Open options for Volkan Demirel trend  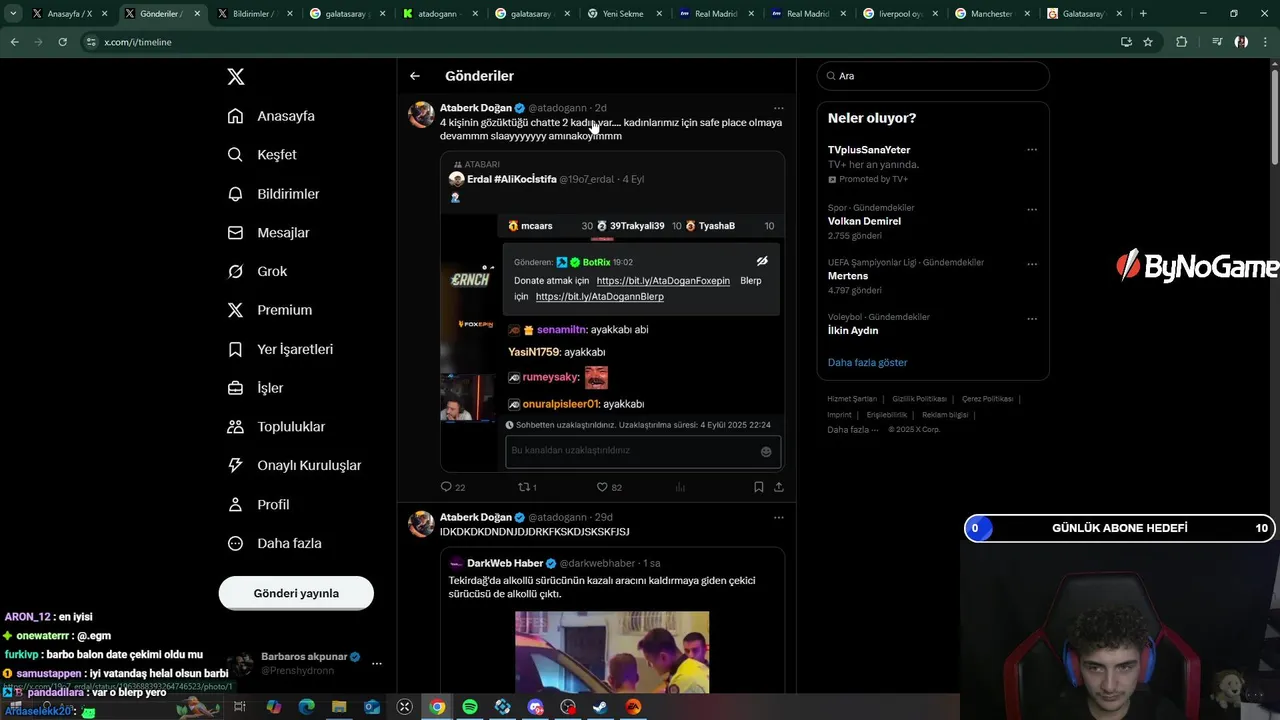click(1032, 209)
